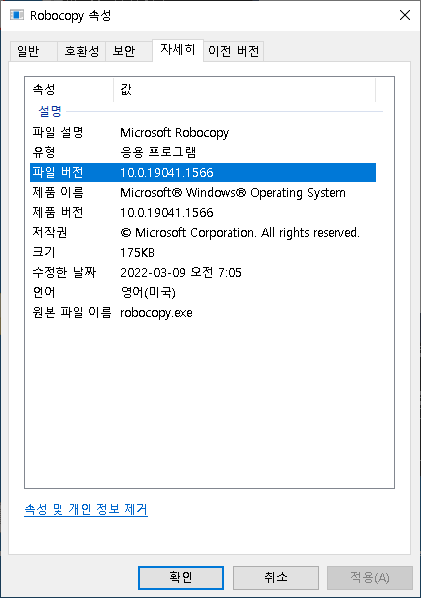The width and height of the screenshot is (421, 598).
Task: Select the 원본 파일 이름 row
Action: click(x=203, y=313)
